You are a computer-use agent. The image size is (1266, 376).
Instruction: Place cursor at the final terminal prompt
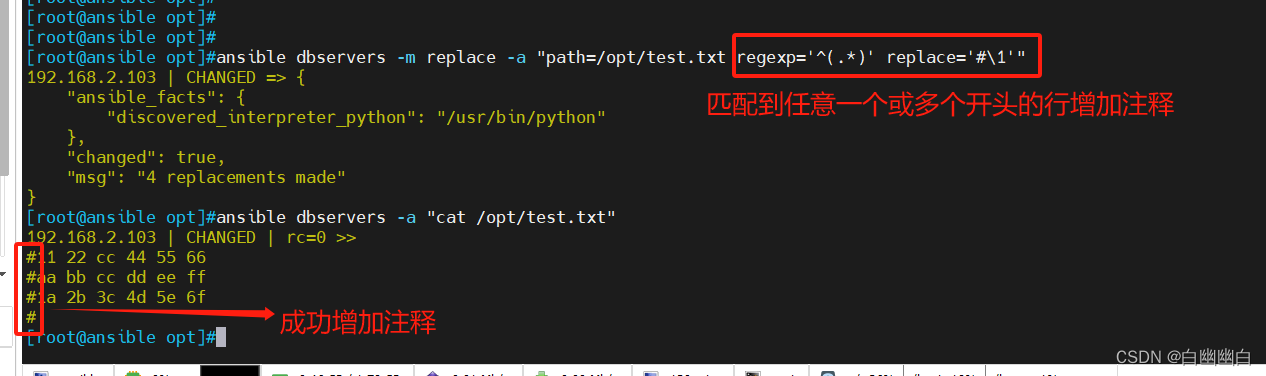tap(221, 337)
